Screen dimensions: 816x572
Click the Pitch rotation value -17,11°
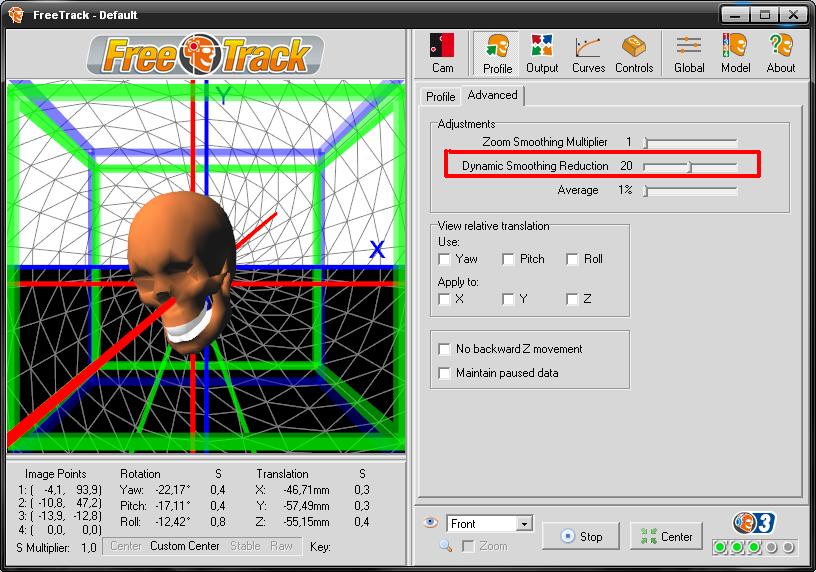point(173,506)
